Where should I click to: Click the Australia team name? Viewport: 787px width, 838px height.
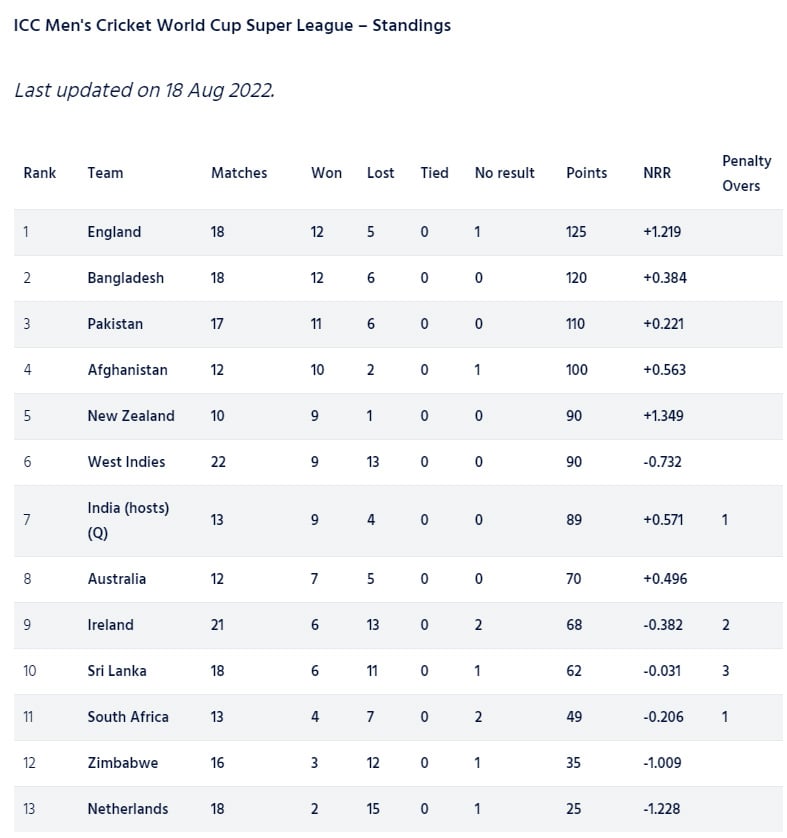tap(116, 579)
